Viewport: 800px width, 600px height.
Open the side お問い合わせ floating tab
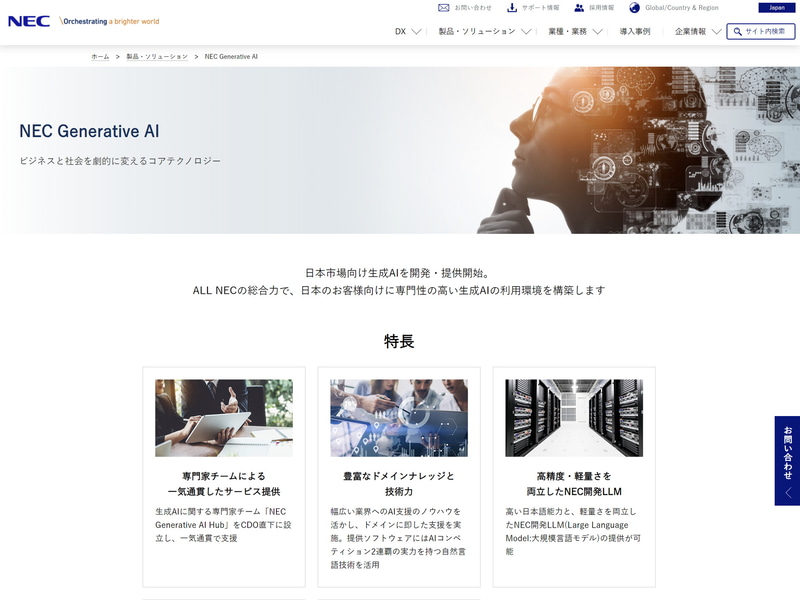787,461
